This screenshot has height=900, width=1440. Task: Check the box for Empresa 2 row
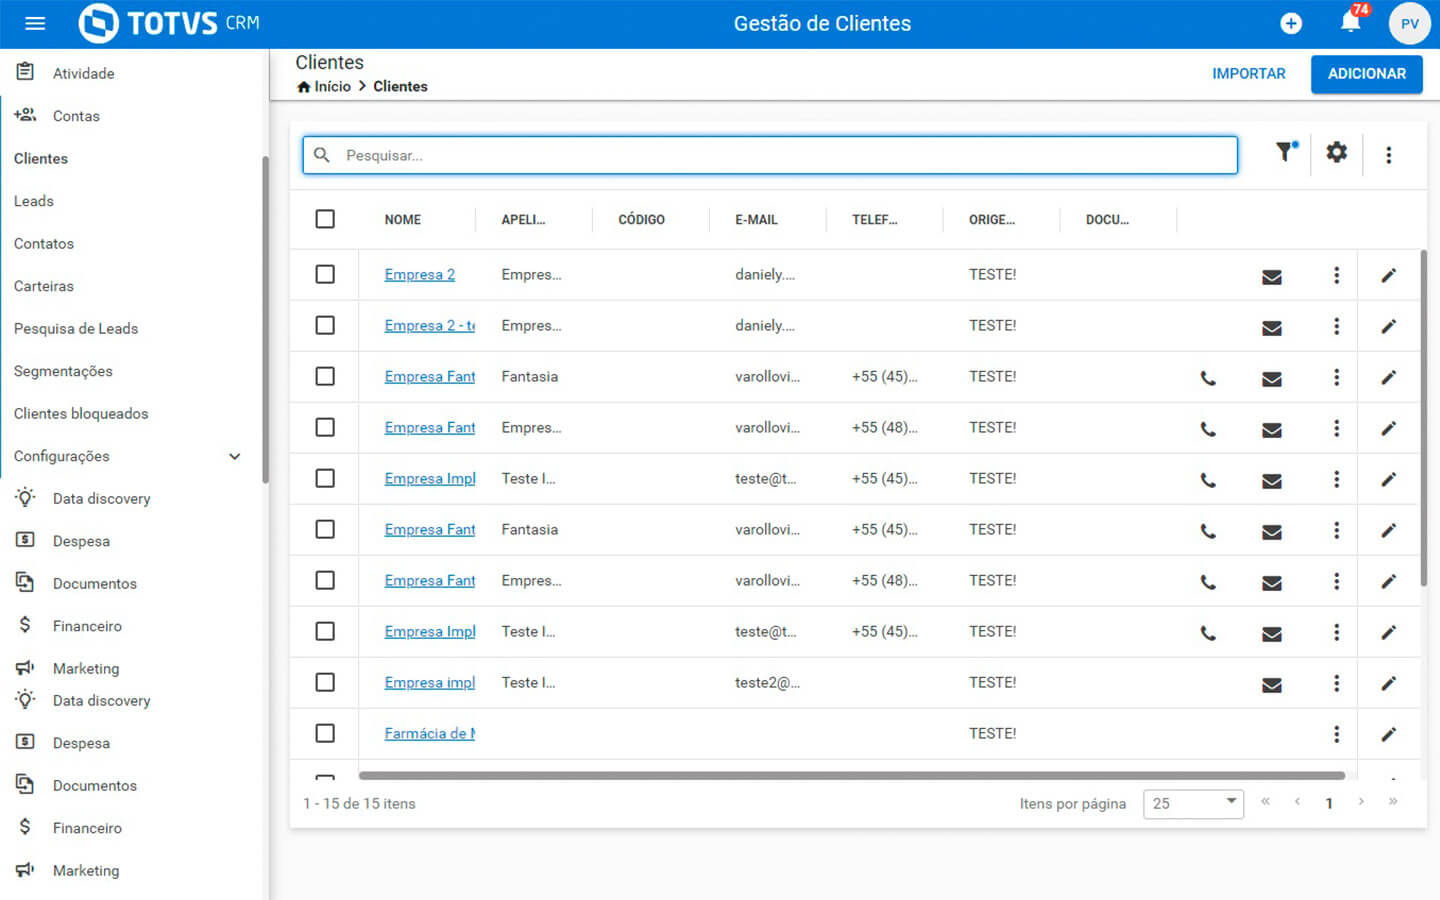325,274
